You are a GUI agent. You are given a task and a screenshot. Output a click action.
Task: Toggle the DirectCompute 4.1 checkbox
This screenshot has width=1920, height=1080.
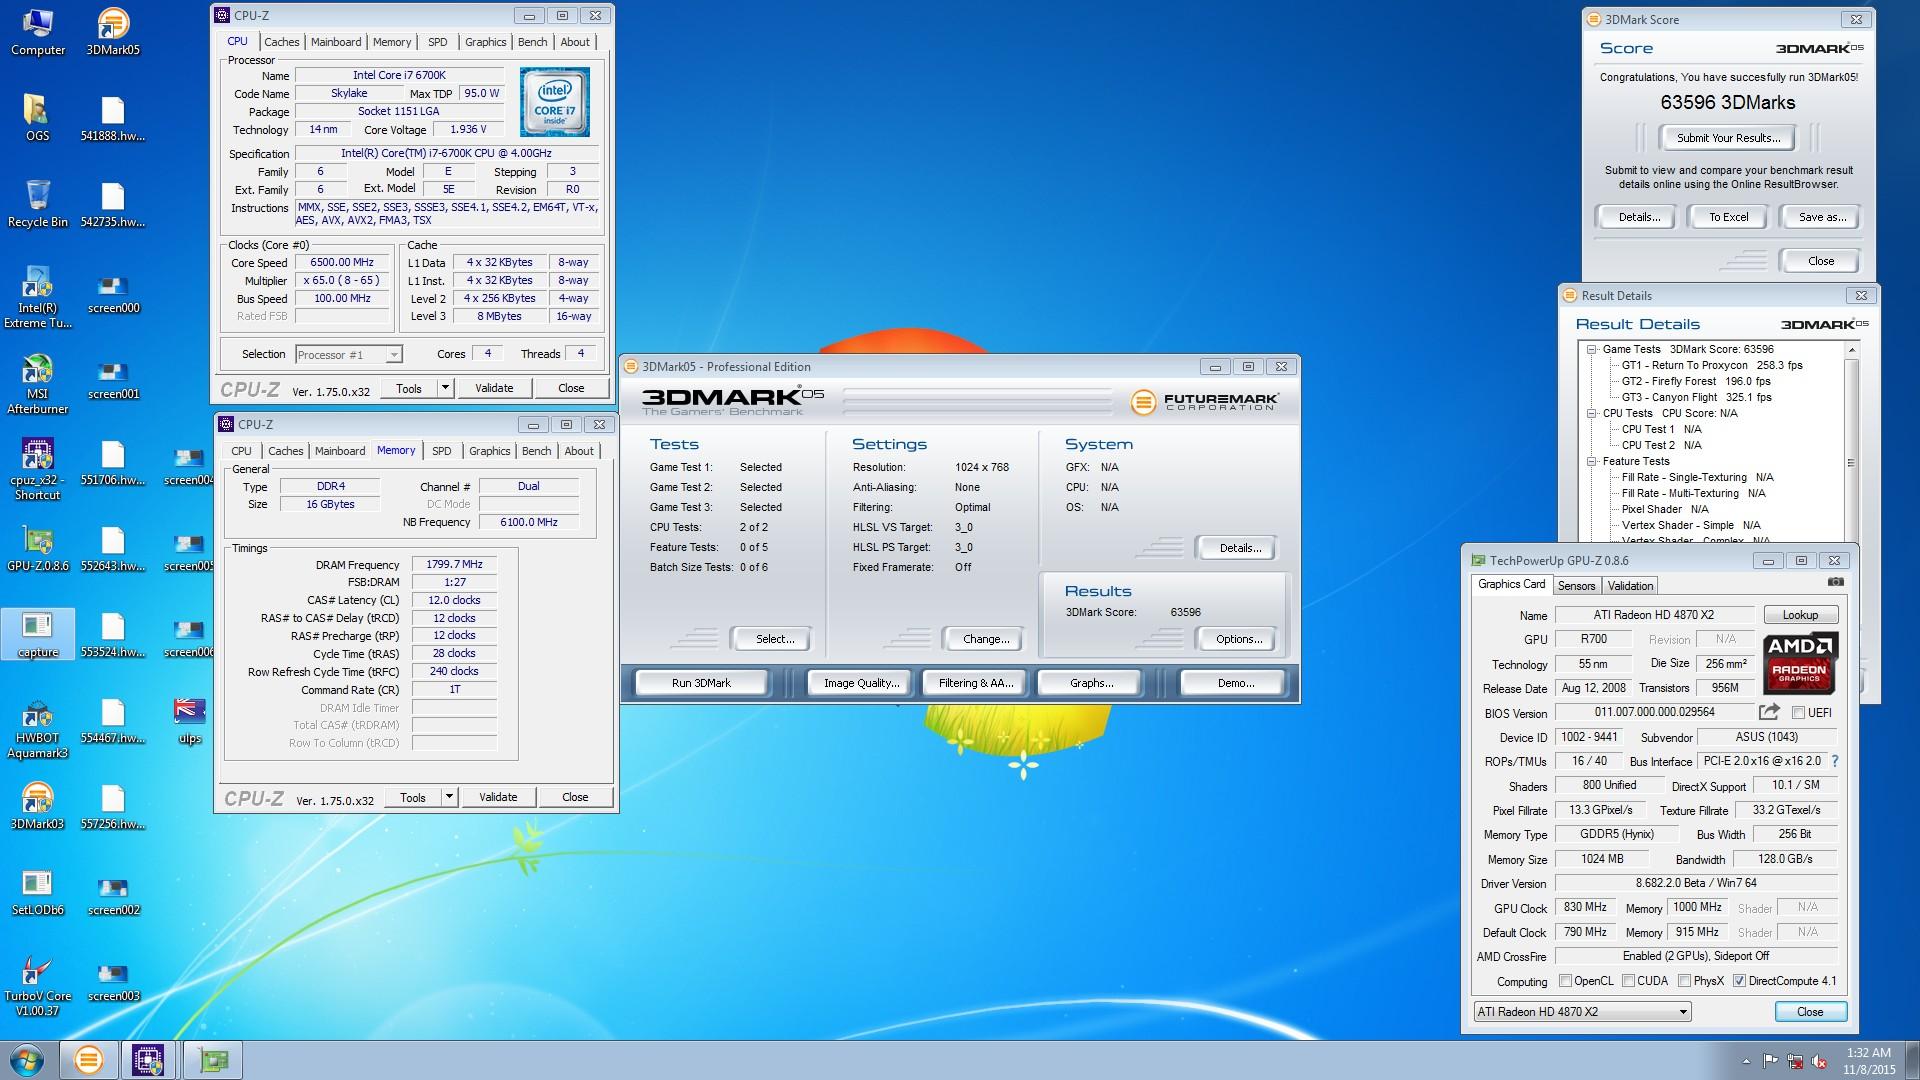pyautogui.click(x=1739, y=981)
